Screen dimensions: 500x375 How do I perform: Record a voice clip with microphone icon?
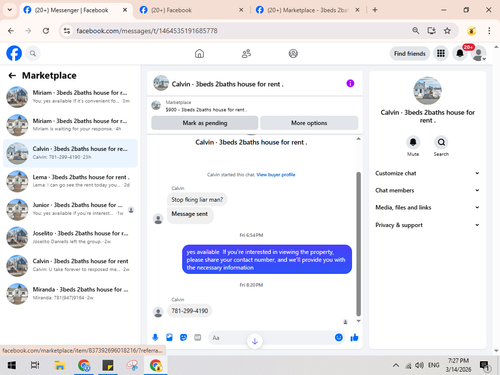(x=155, y=337)
